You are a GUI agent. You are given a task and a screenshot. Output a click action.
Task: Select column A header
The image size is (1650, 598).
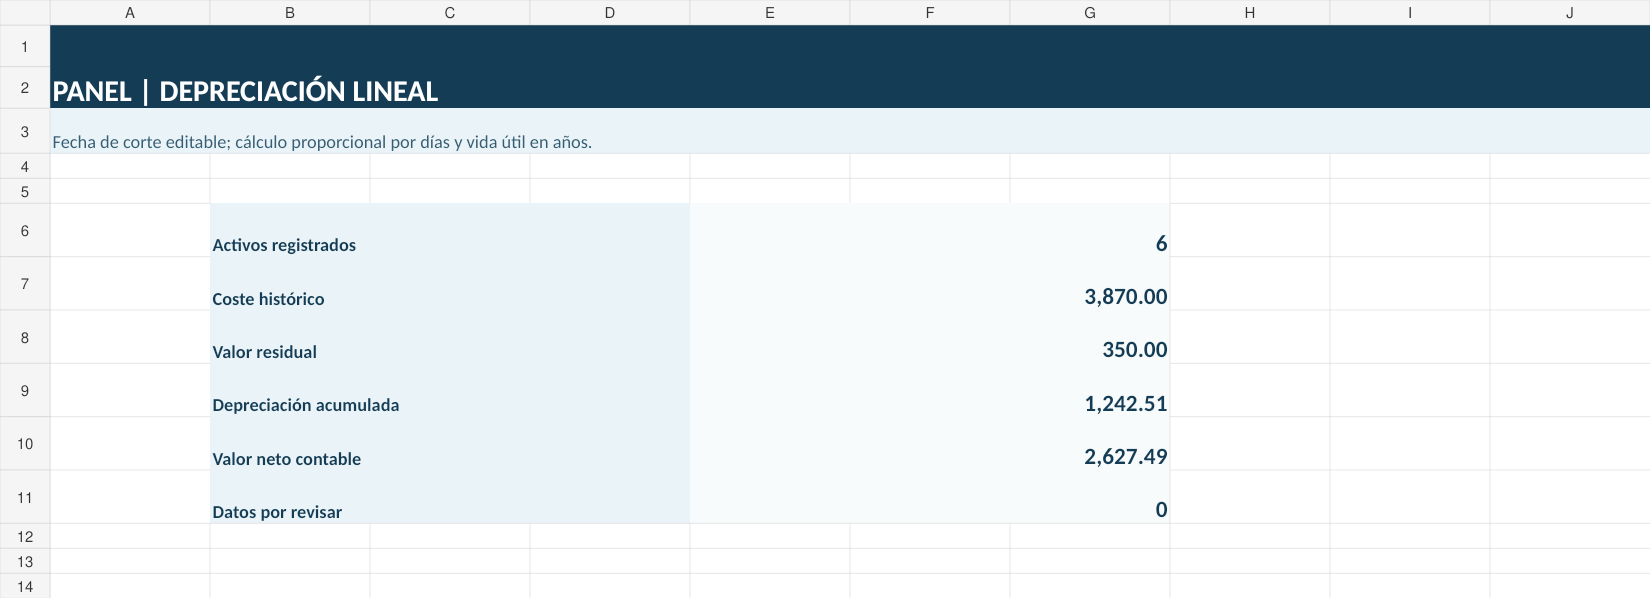point(130,13)
